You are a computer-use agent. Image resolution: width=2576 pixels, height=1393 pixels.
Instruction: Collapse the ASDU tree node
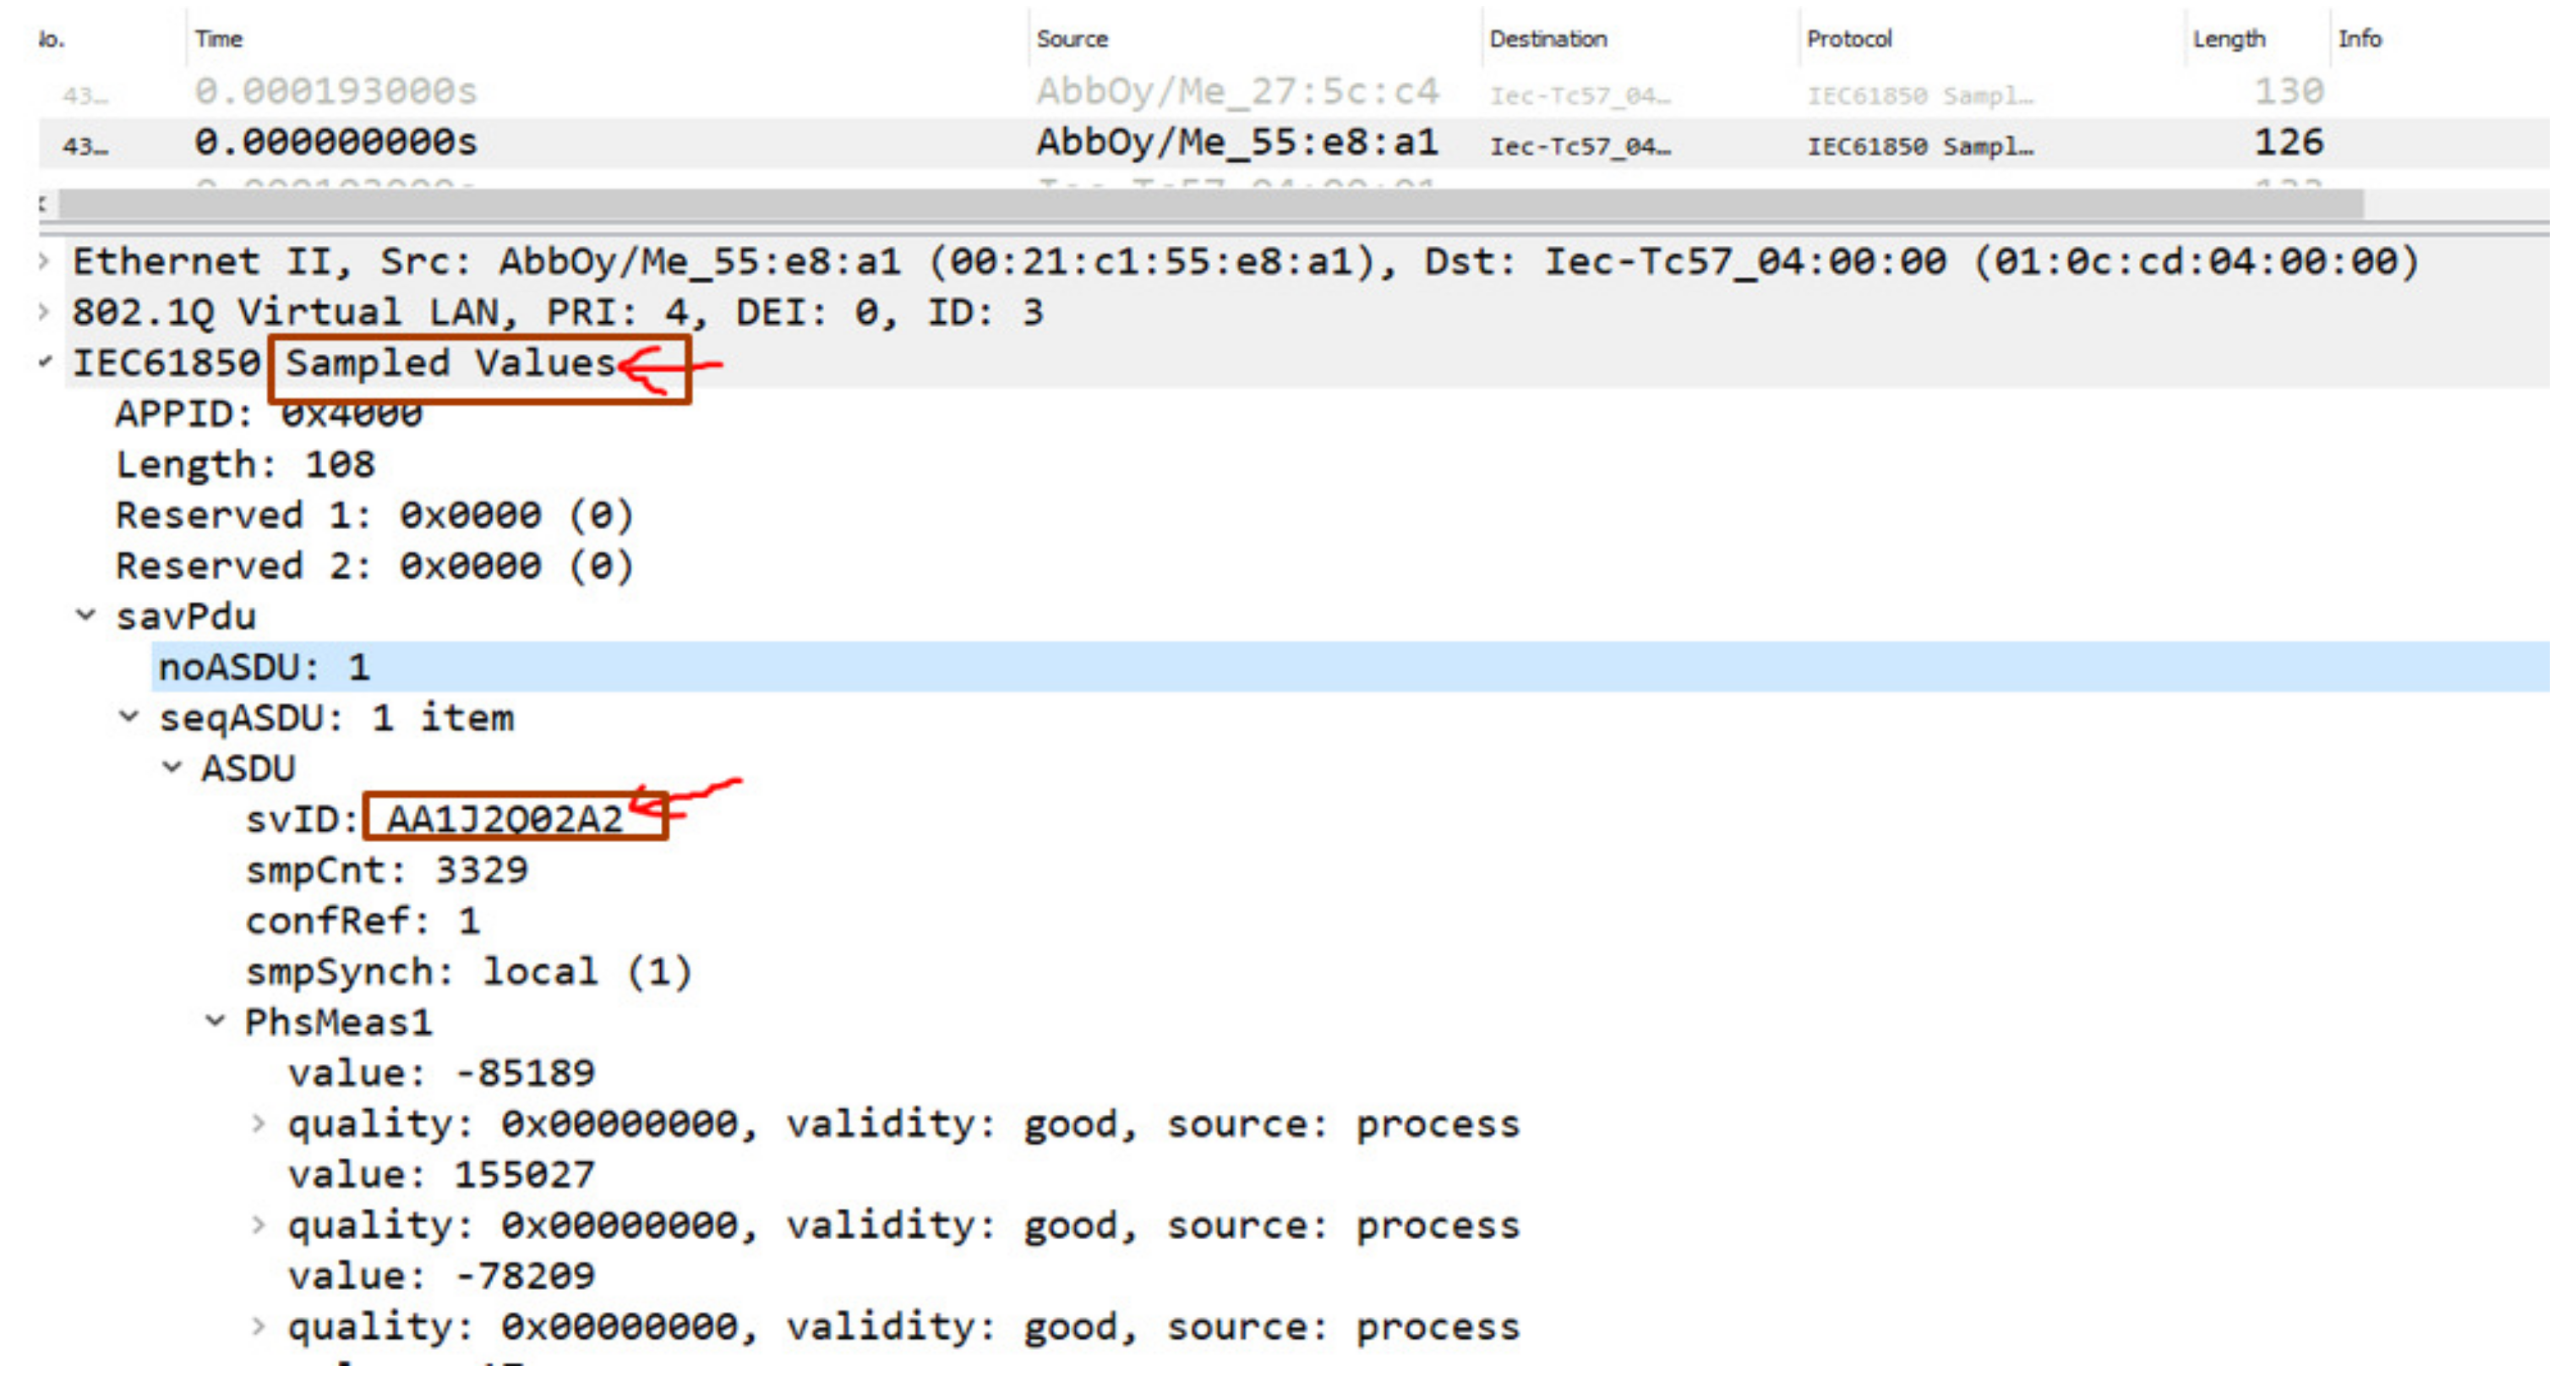(x=172, y=768)
